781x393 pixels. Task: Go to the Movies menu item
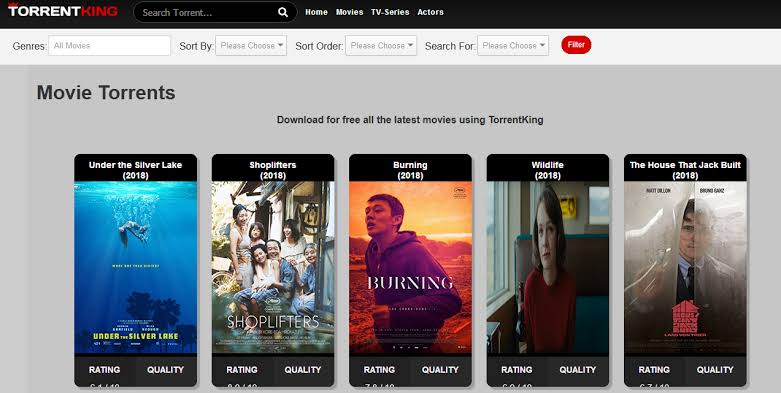tap(350, 12)
